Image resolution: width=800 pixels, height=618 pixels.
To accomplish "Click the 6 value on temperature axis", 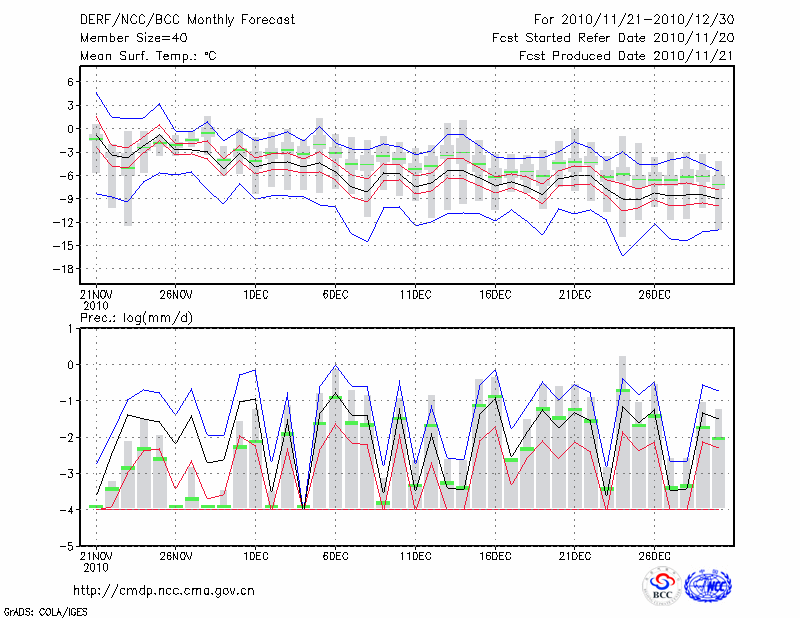I will tap(70, 82).
